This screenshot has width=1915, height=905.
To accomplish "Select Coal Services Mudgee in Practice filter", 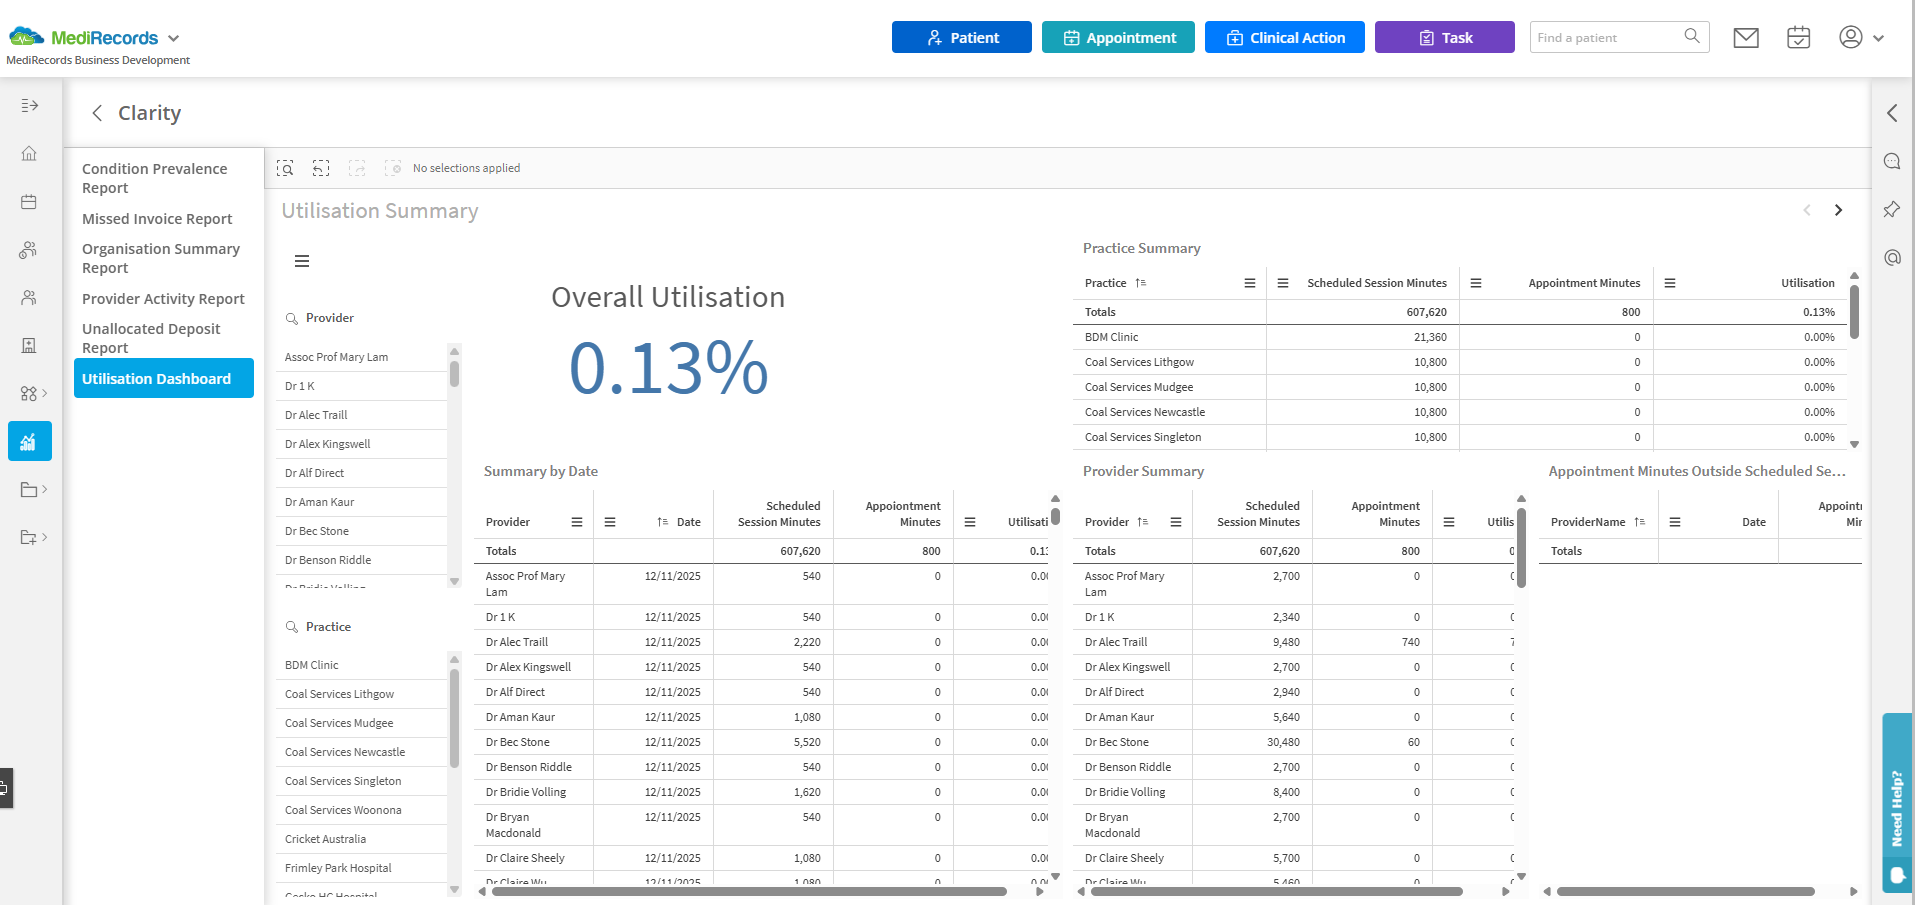I will tap(339, 723).
